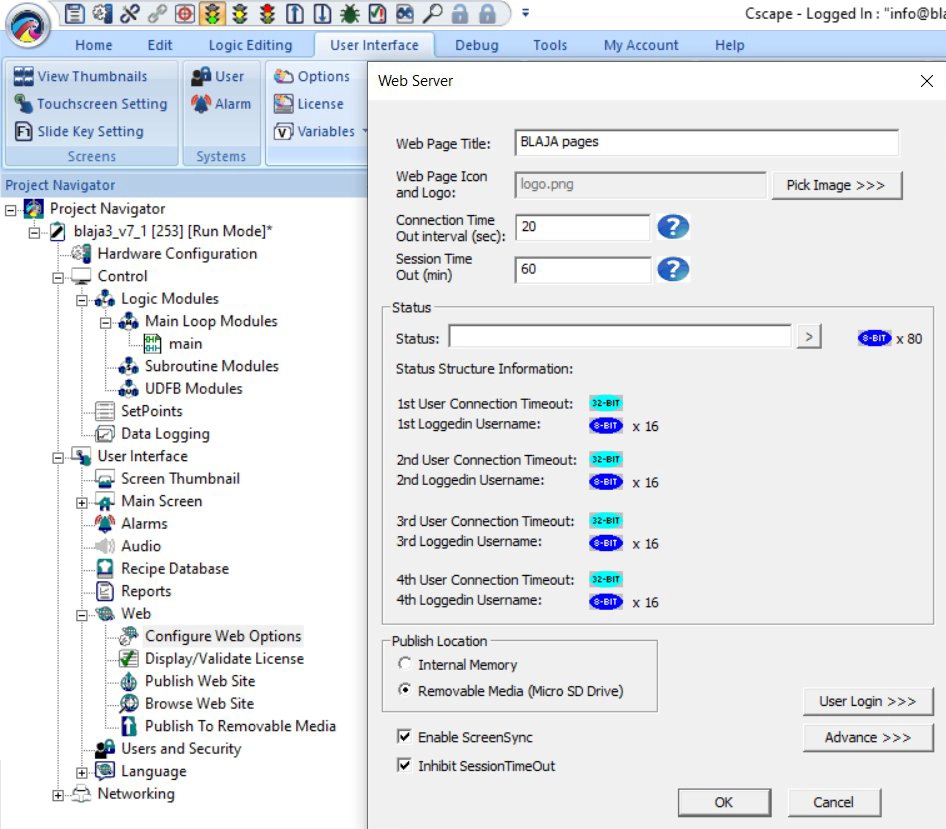Open help for Session Time Out
This screenshot has height=829, width=946.
click(x=673, y=269)
